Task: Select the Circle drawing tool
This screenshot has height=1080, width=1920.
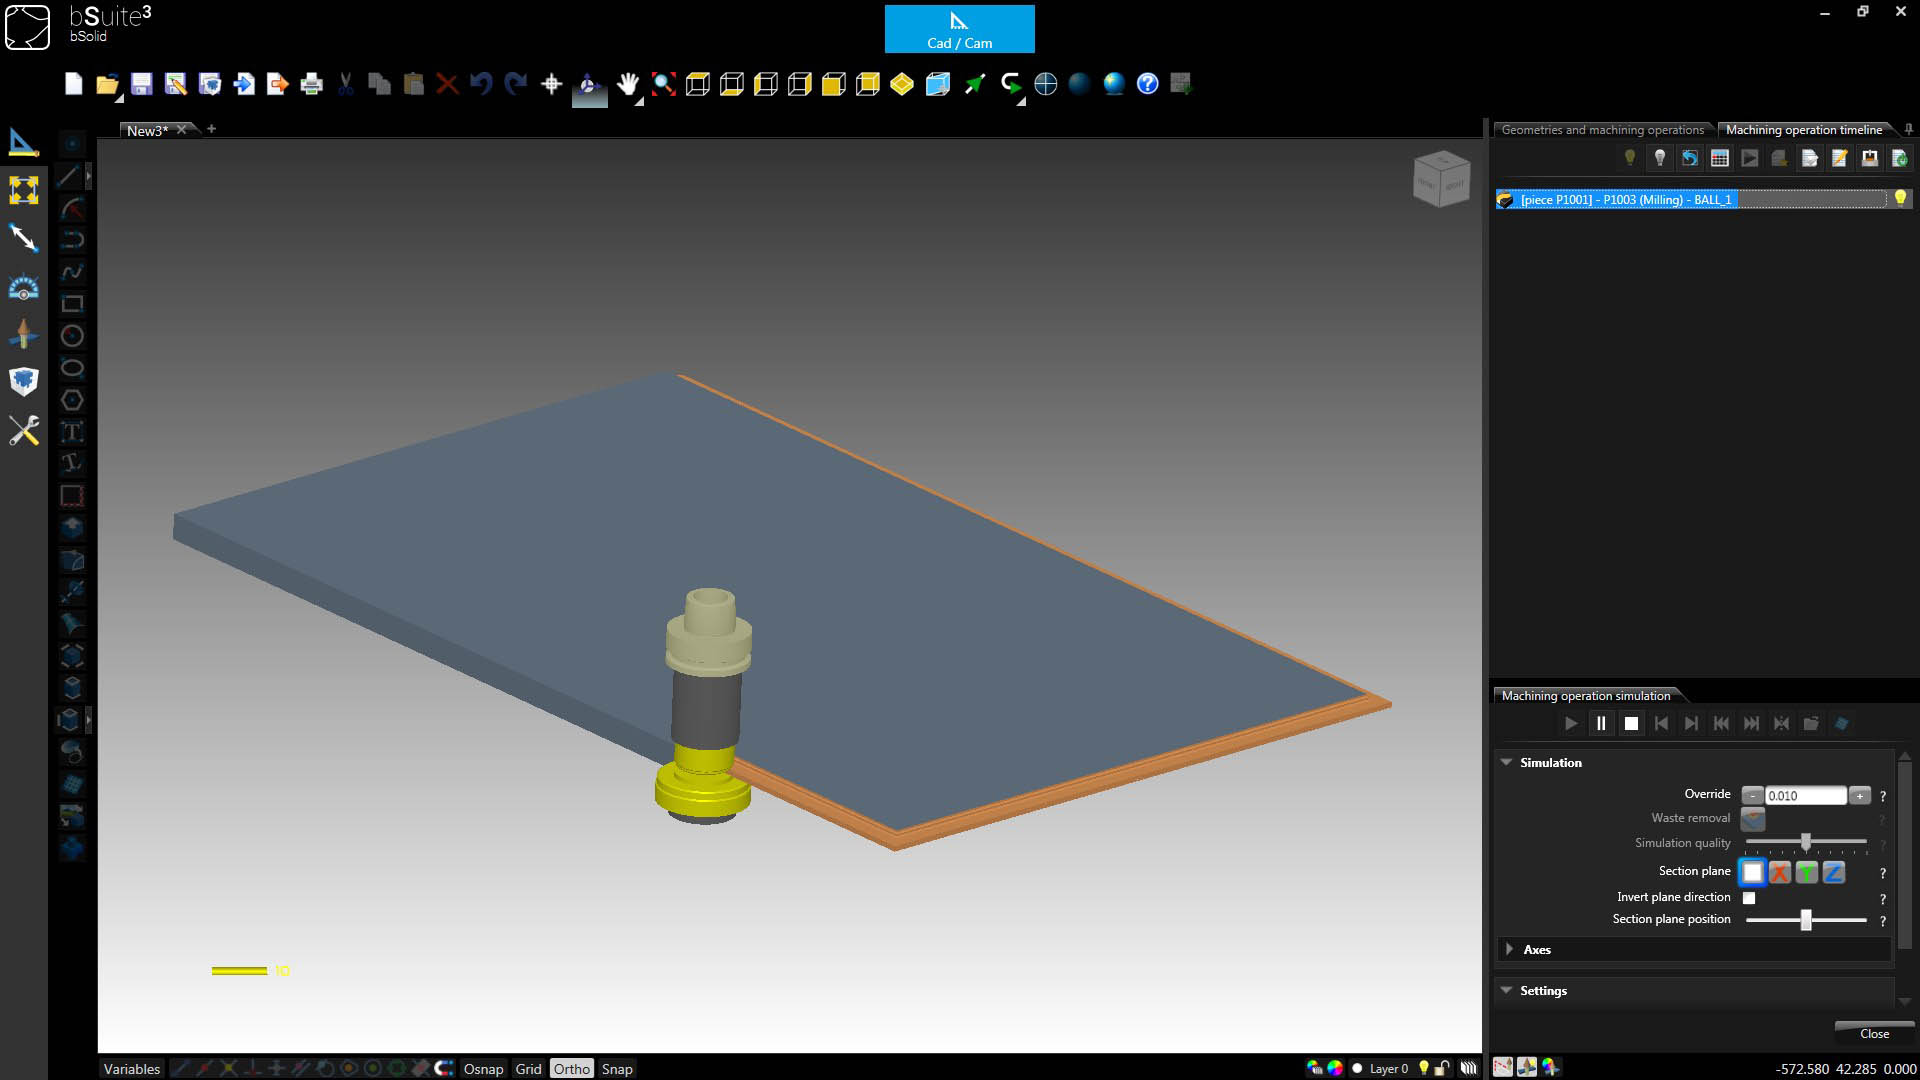Action: tap(72, 336)
